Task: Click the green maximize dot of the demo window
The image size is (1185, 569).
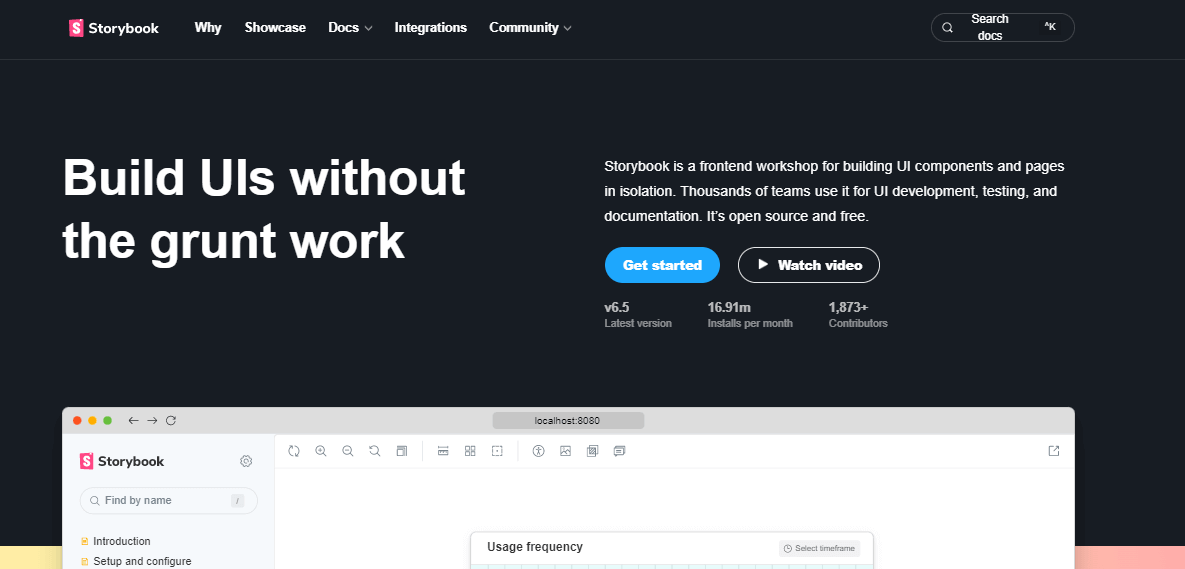Action: coord(107,420)
